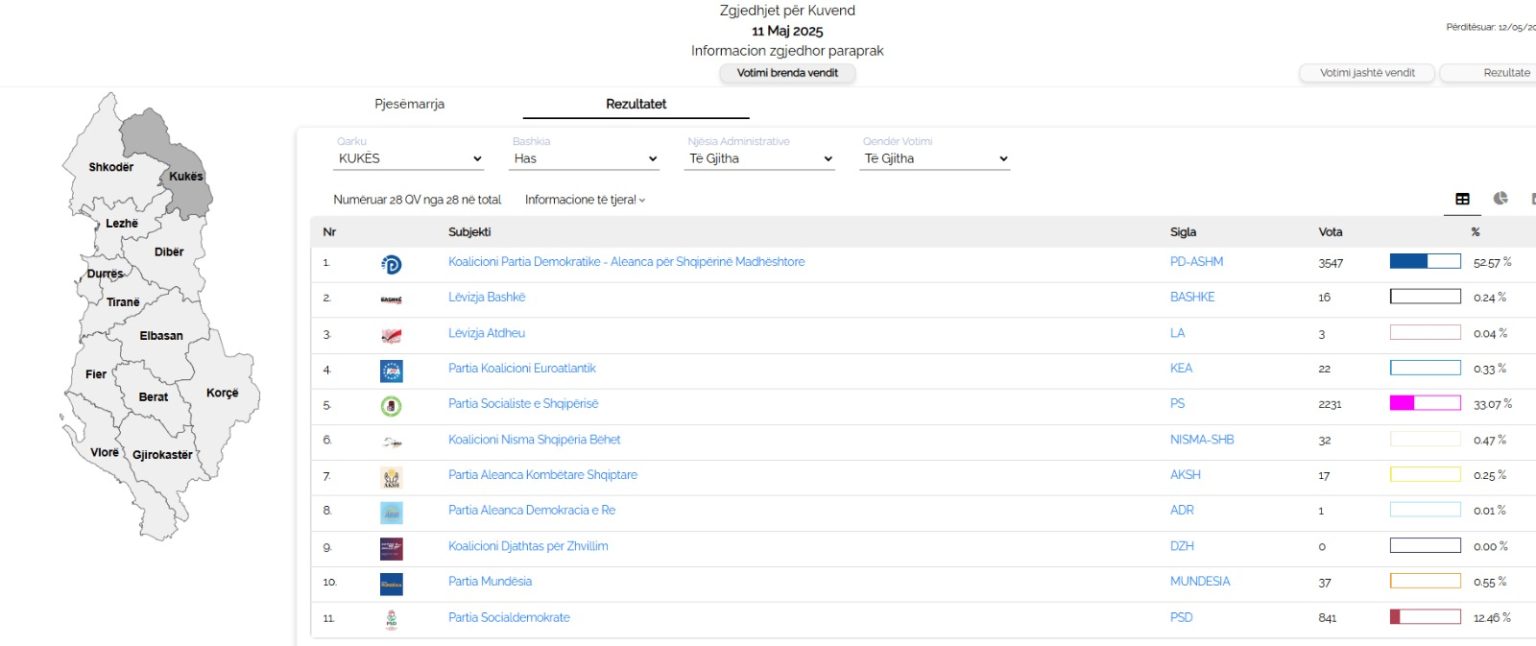Select Berat region on the map

coord(153,397)
